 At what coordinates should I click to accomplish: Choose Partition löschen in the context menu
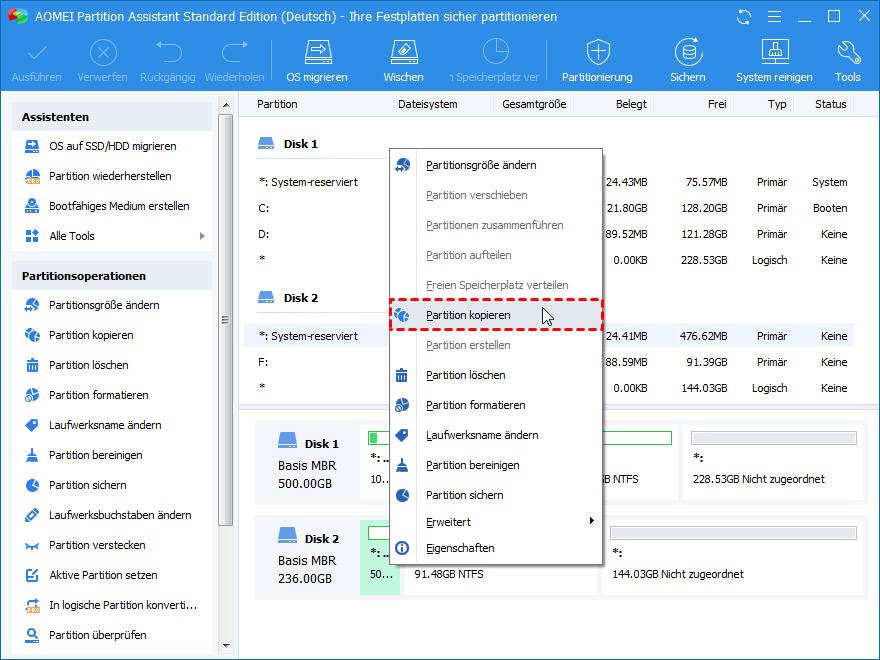pos(496,375)
